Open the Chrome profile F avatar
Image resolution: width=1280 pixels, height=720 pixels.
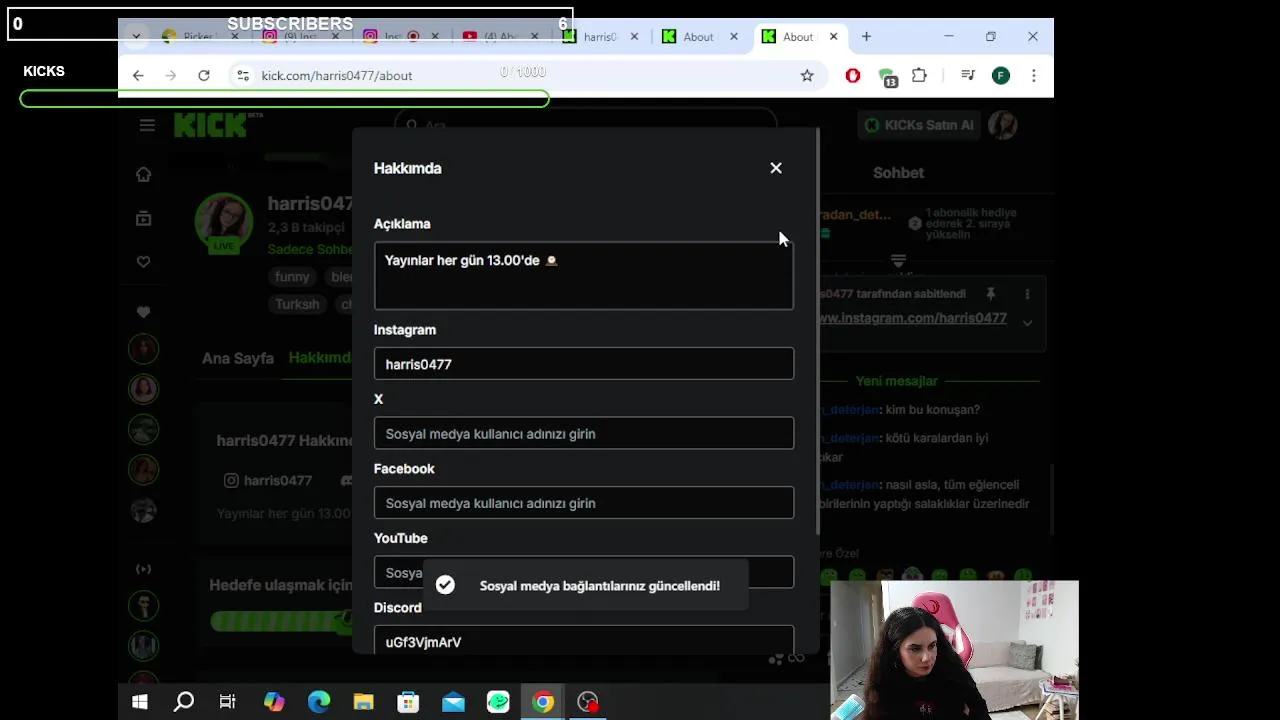pos(1001,75)
